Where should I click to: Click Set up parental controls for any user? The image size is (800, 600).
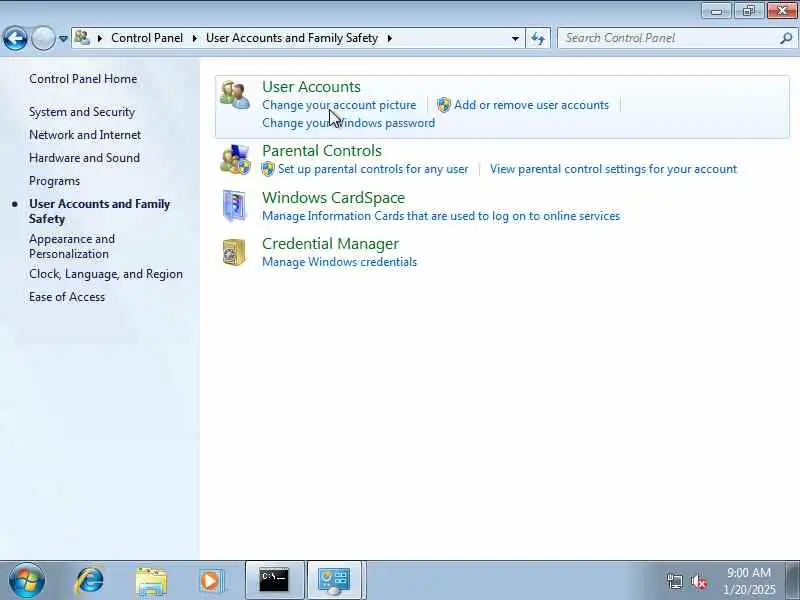pyautogui.click(x=373, y=169)
